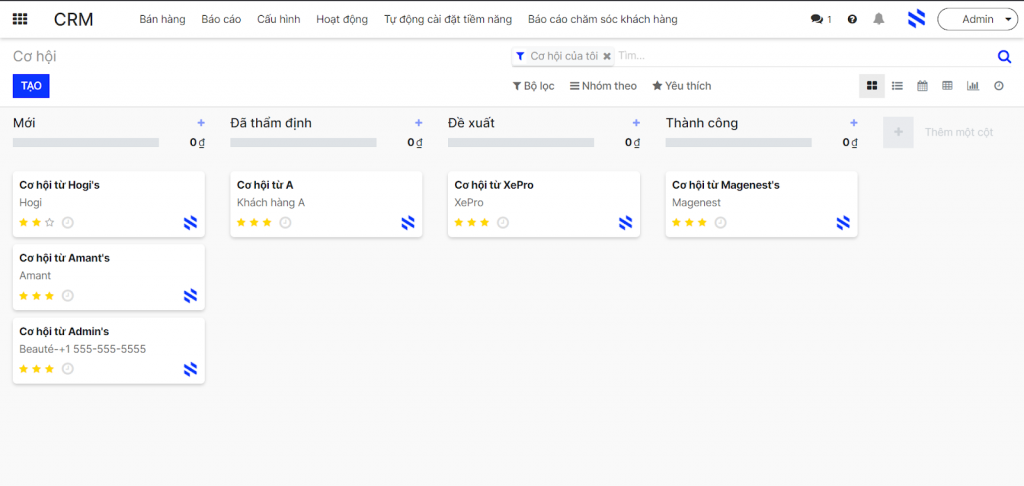Remove the Cơ hội của tôi filter

607,57
